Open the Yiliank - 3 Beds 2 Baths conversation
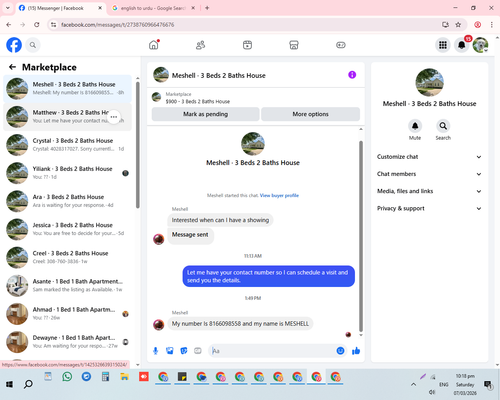The width and height of the screenshot is (500, 400). pos(67,173)
